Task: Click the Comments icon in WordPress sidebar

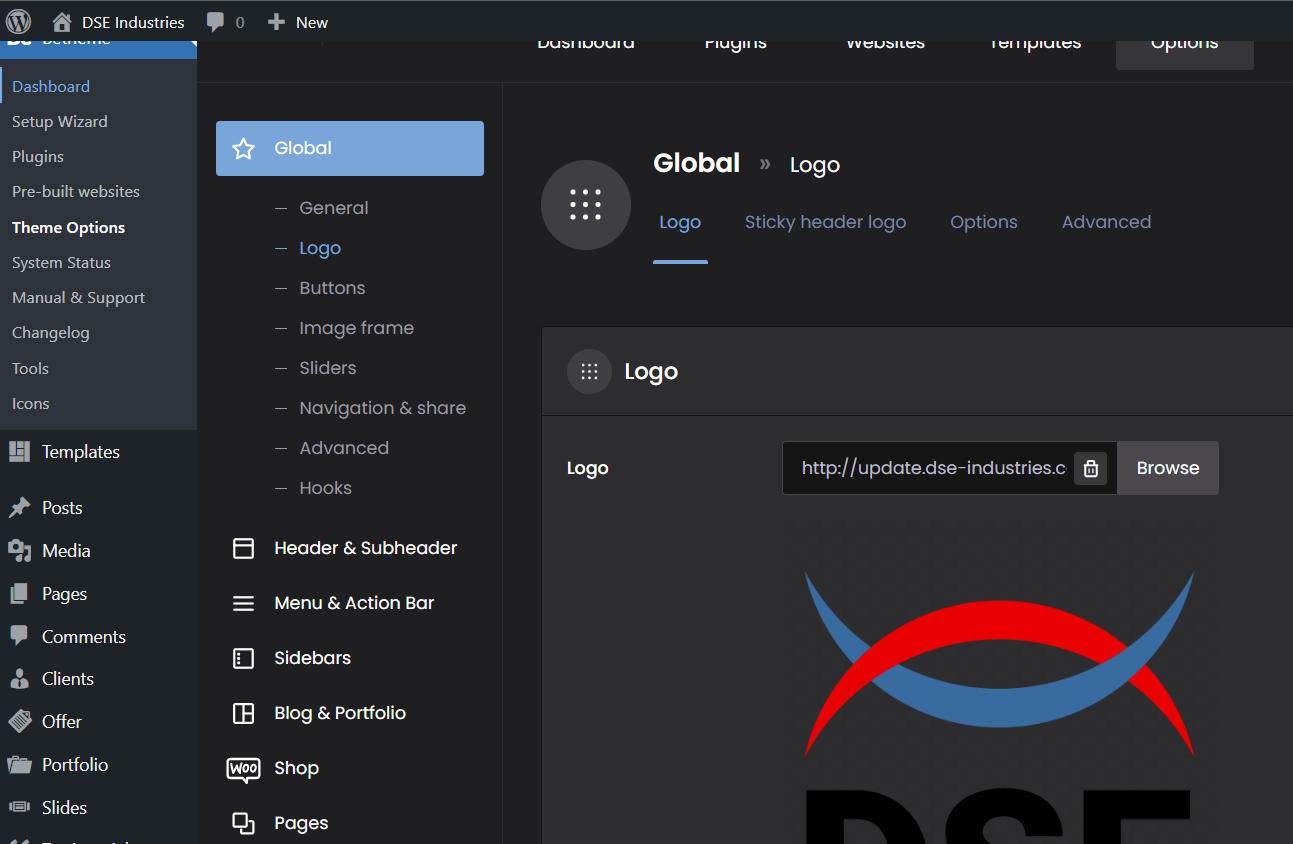Action: pyautogui.click(x=19, y=636)
